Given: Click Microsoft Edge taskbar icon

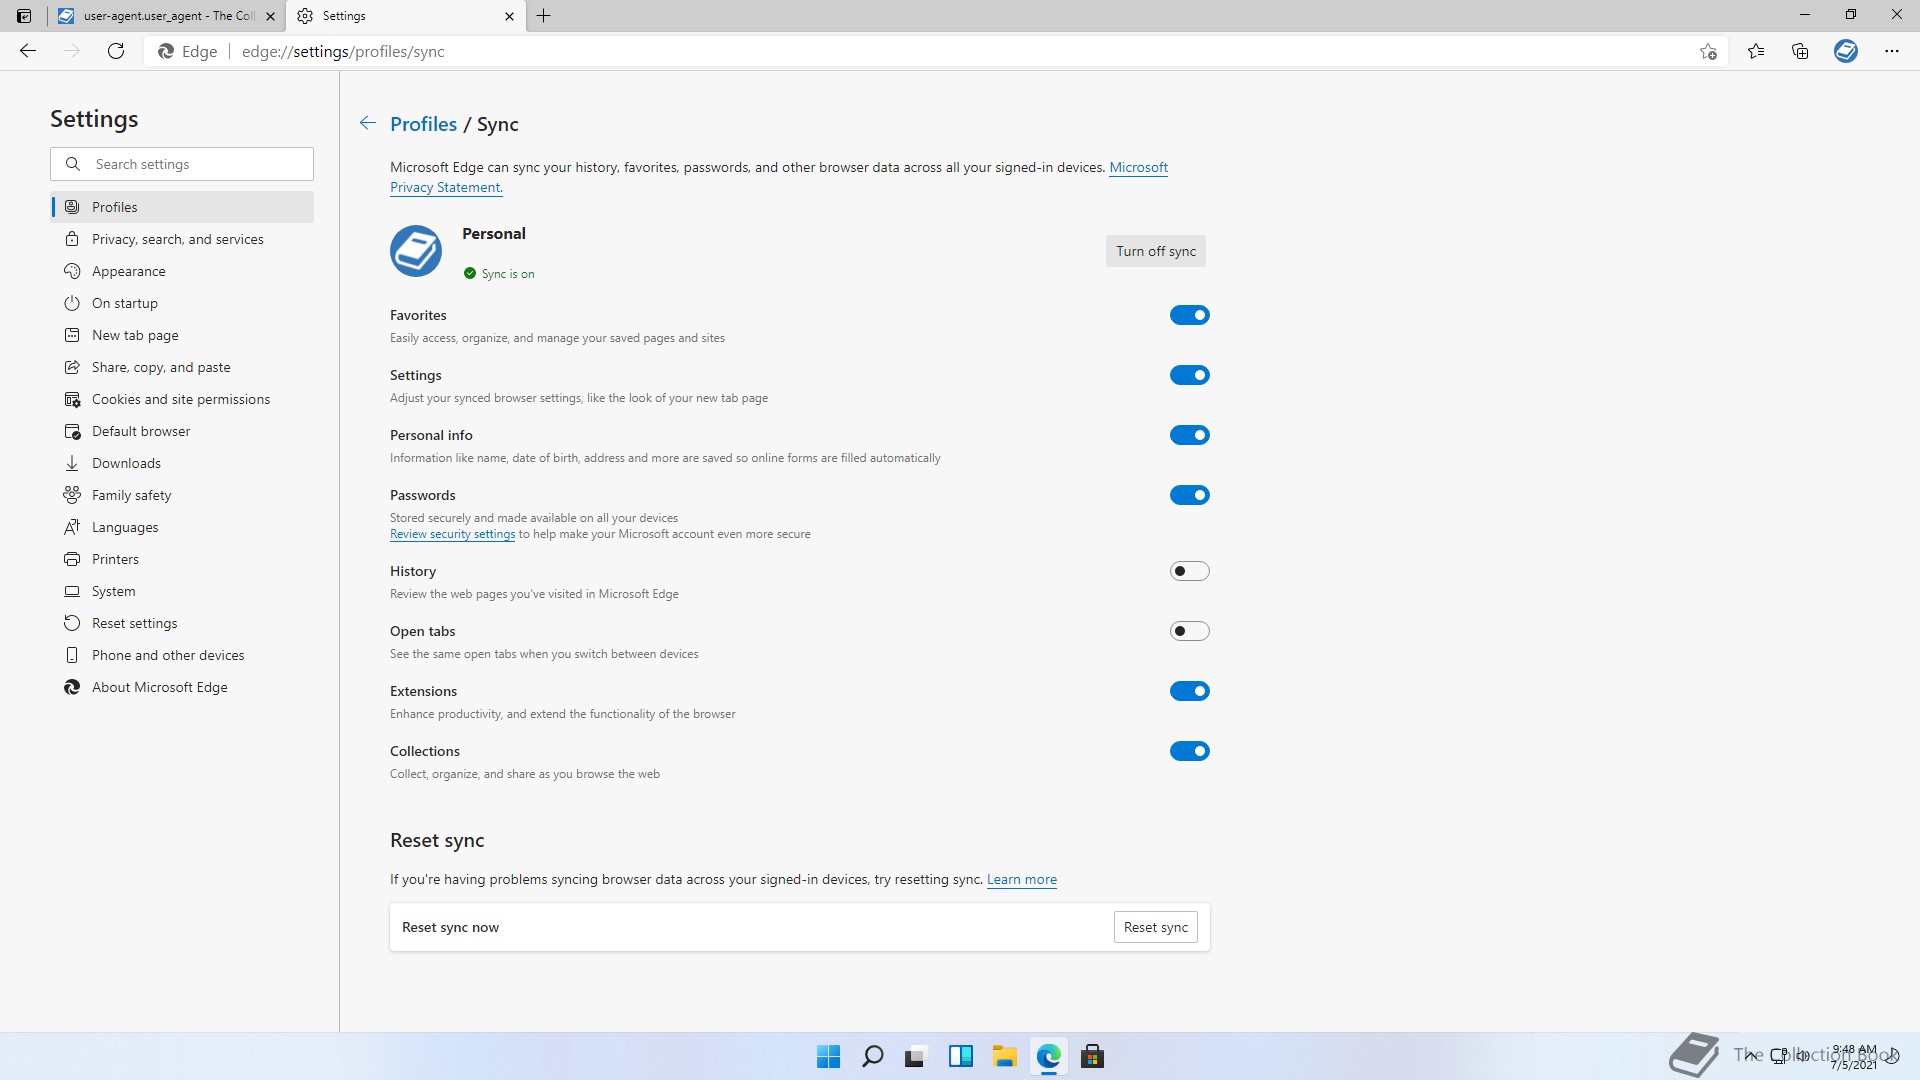Looking at the screenshot, I should (1048, 1056).
